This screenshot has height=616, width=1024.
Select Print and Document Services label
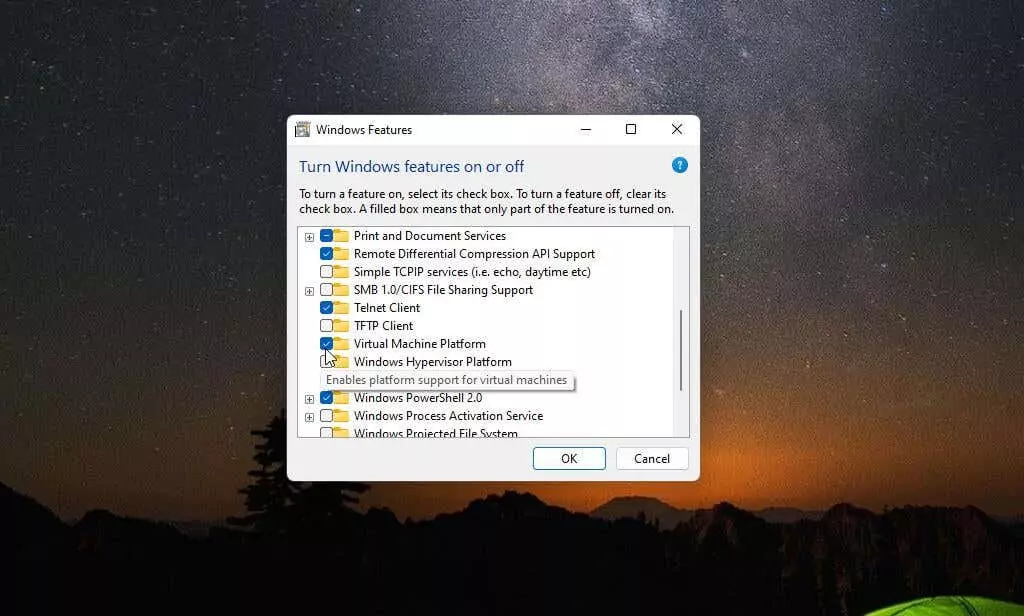click(430, 236)
